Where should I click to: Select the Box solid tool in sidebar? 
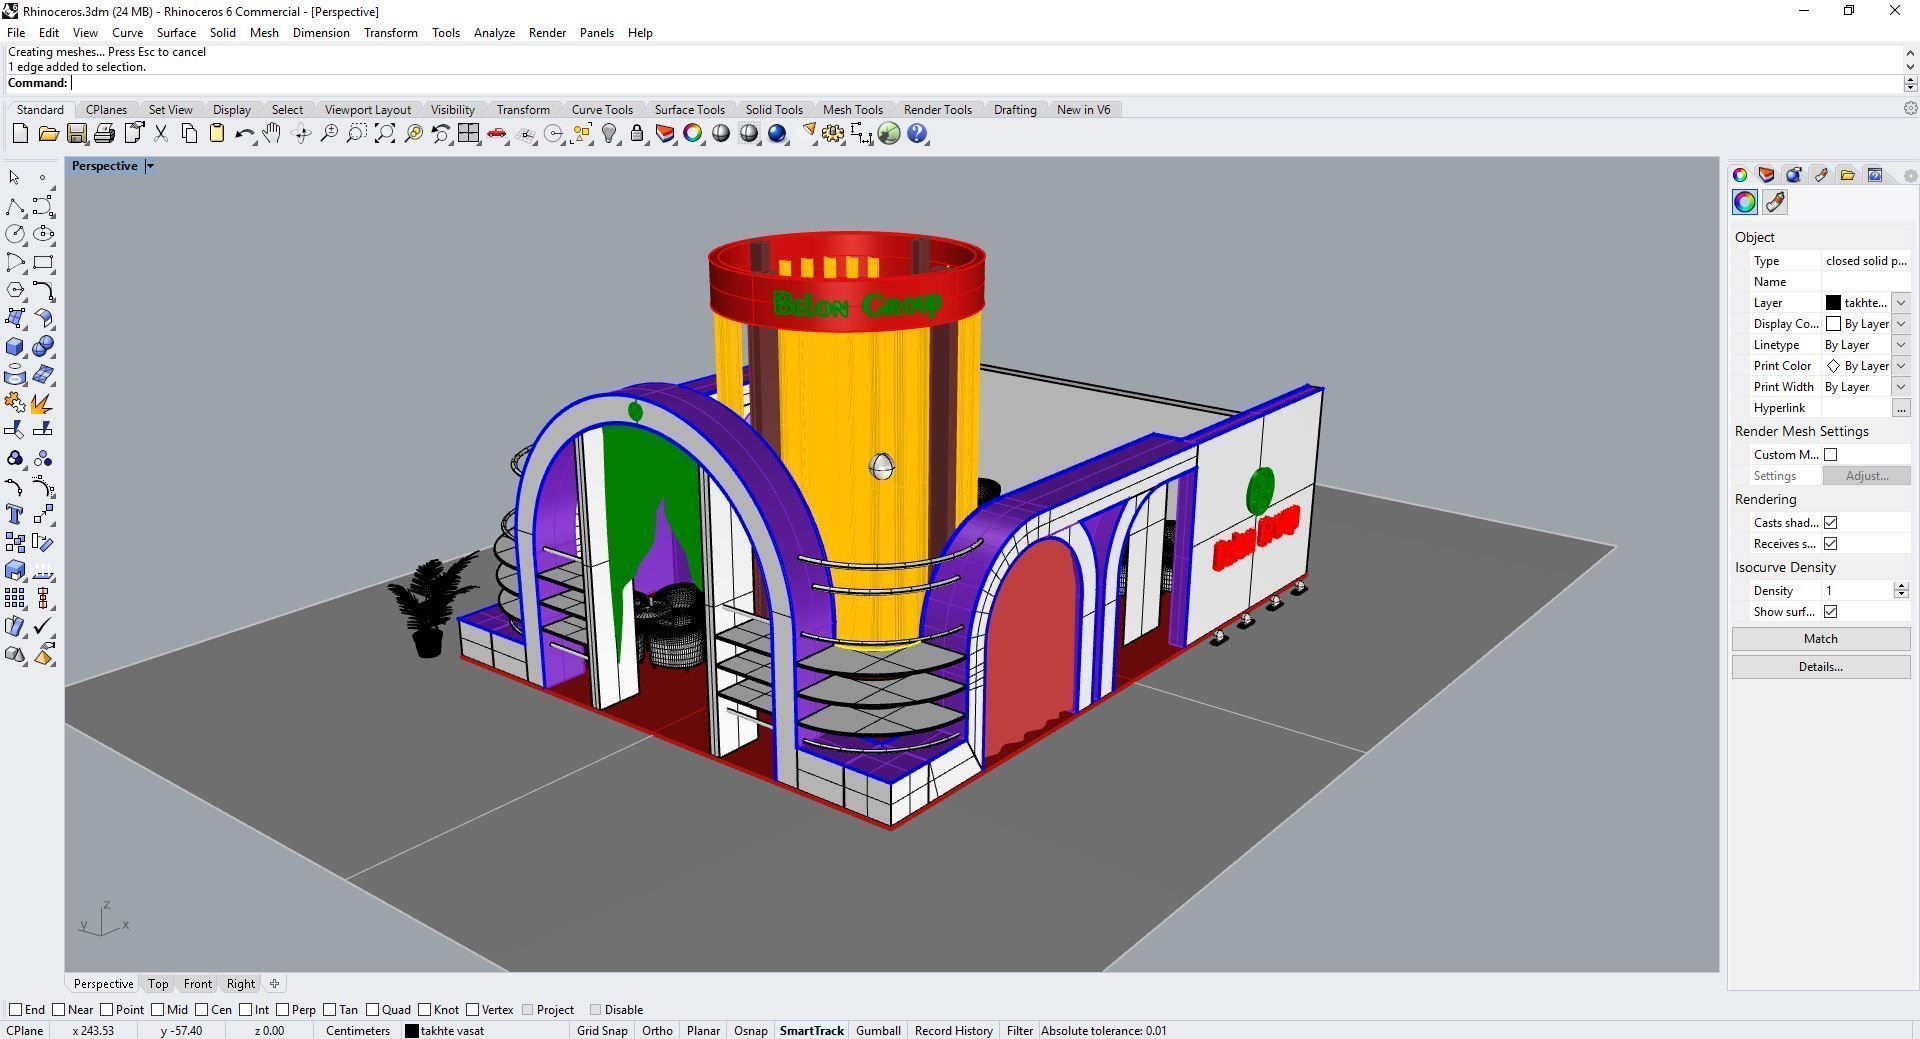15,347
